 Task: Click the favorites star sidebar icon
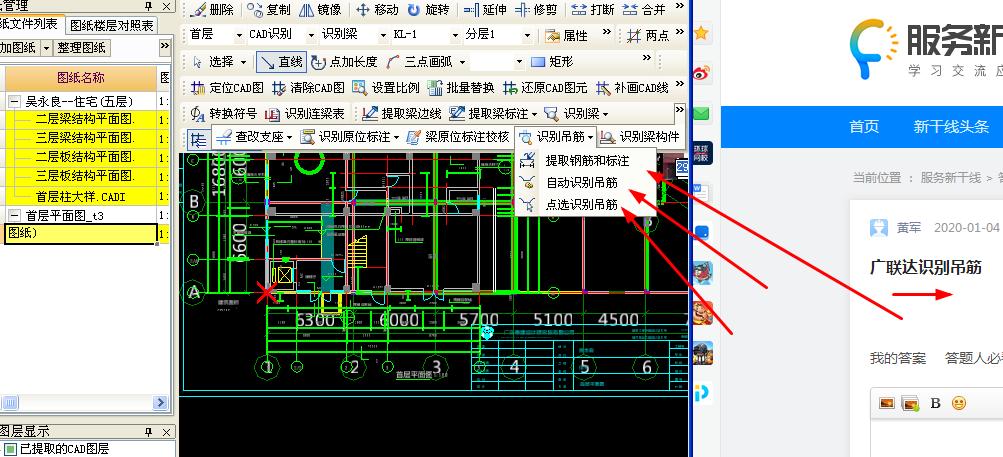pyautogui.click(x=702, y=33)
